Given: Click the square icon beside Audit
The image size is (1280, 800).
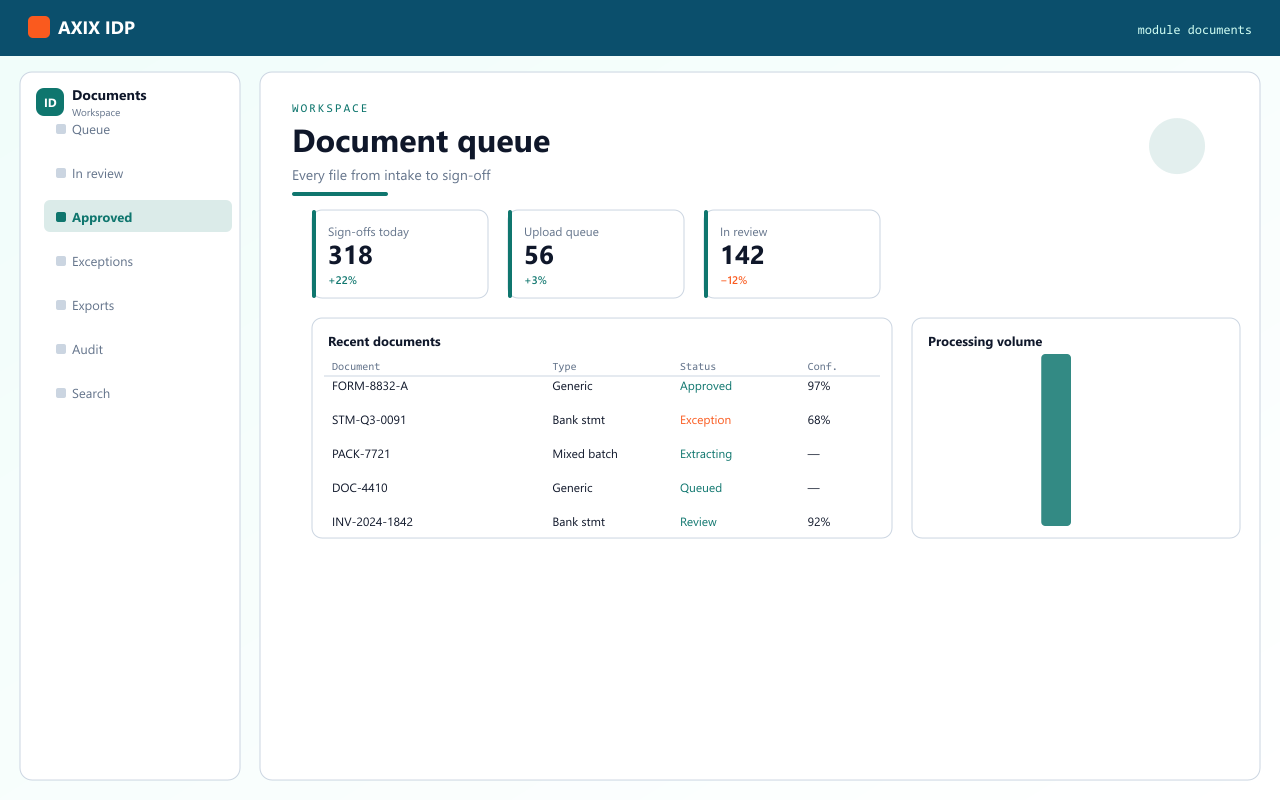Looking at the screenshot, I should tap(61, 350).
